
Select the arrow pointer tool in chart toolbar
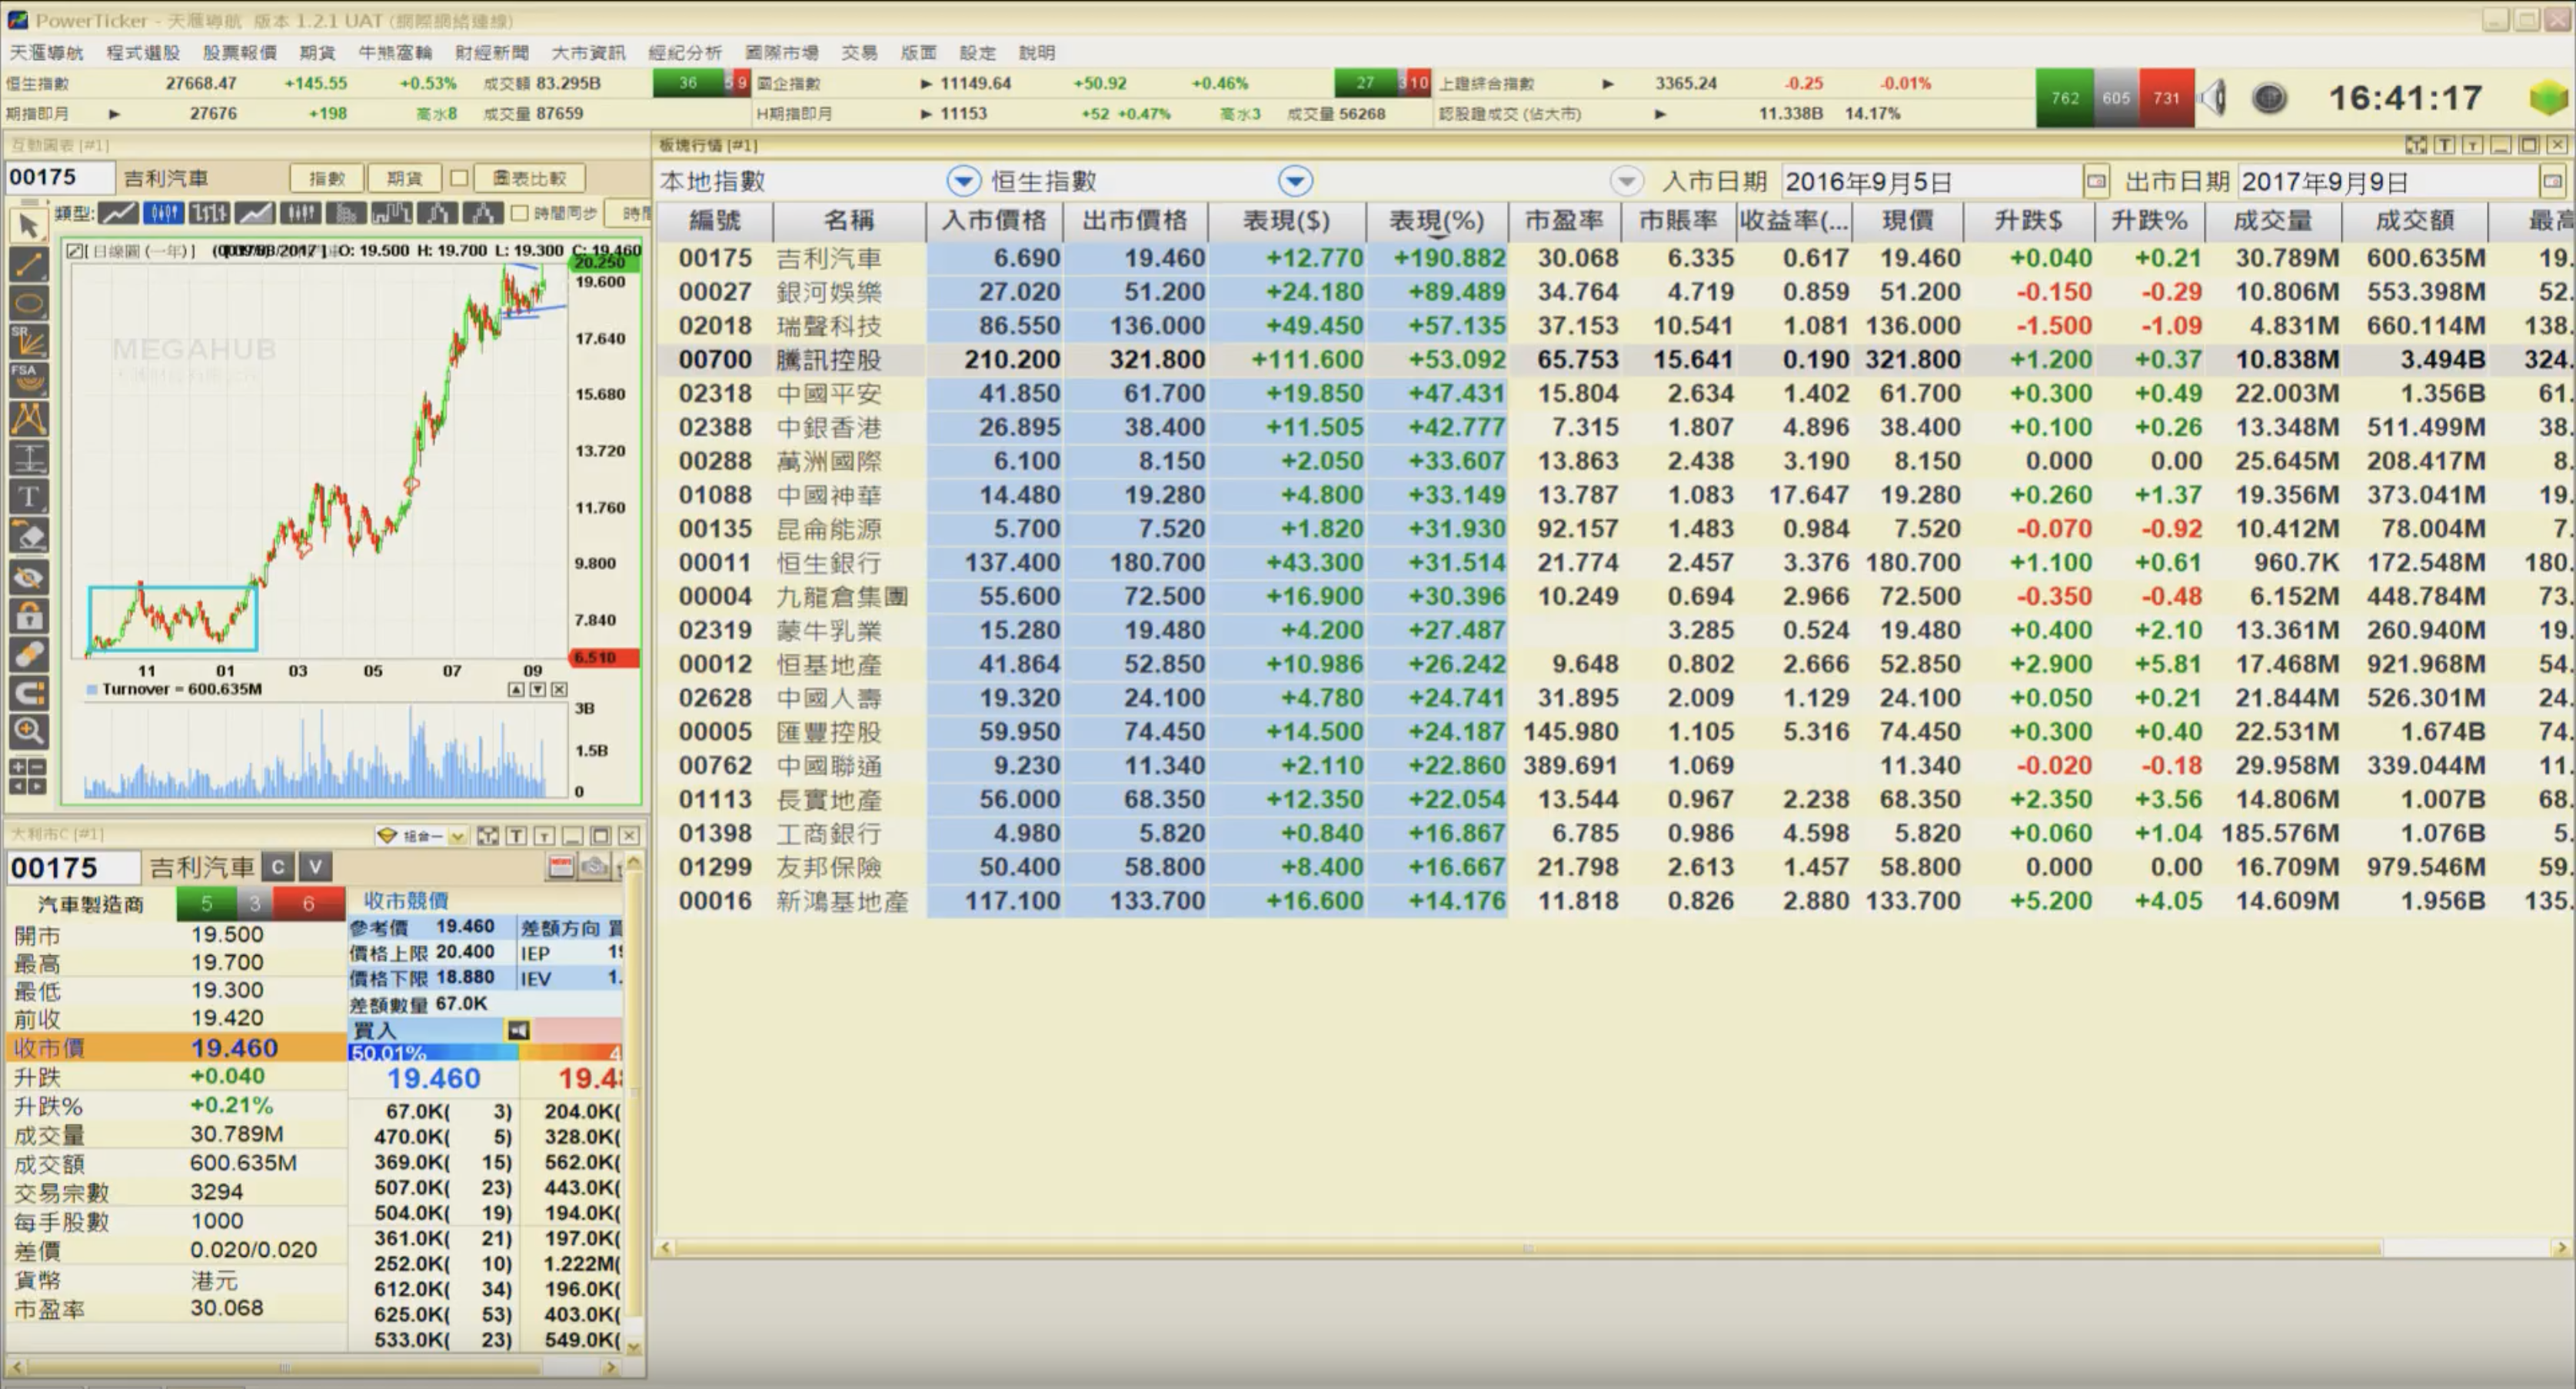tap(28, 226)
